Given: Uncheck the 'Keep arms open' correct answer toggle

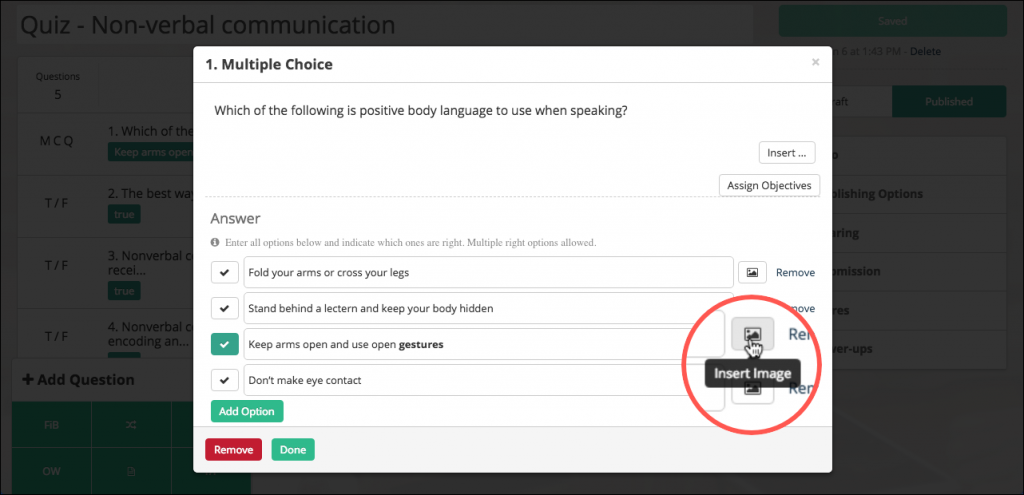Looking at the screenshot, I should point(225,344).
